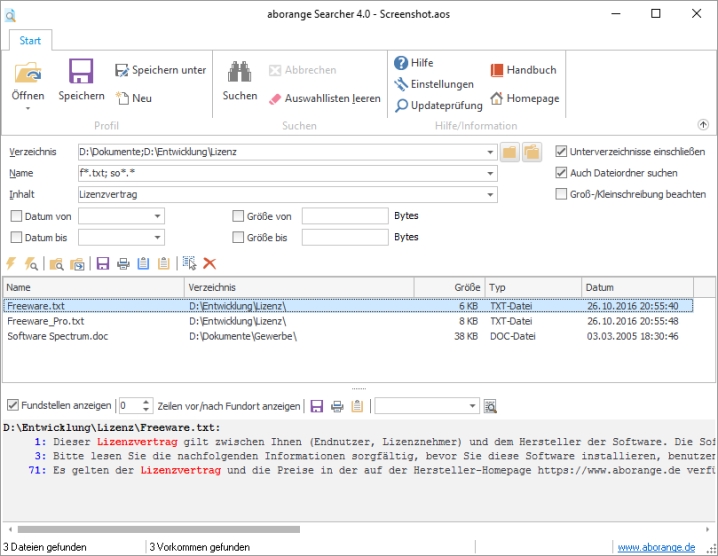Enable Groß-/Kleinschreibung beachten checkbox
The width and height of the screenshot is (718, 556).
click(x=561, y=194)
